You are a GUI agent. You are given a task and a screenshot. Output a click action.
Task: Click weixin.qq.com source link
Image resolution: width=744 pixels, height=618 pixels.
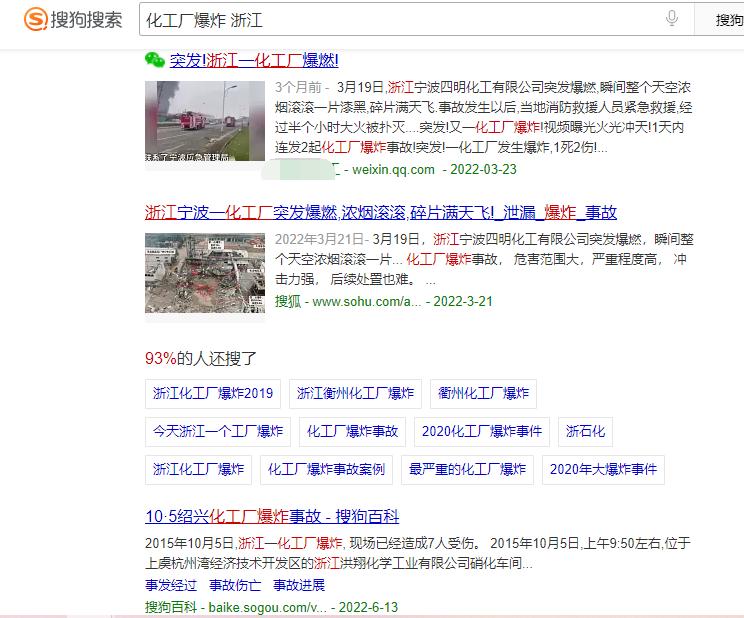(x=393, y=169)
